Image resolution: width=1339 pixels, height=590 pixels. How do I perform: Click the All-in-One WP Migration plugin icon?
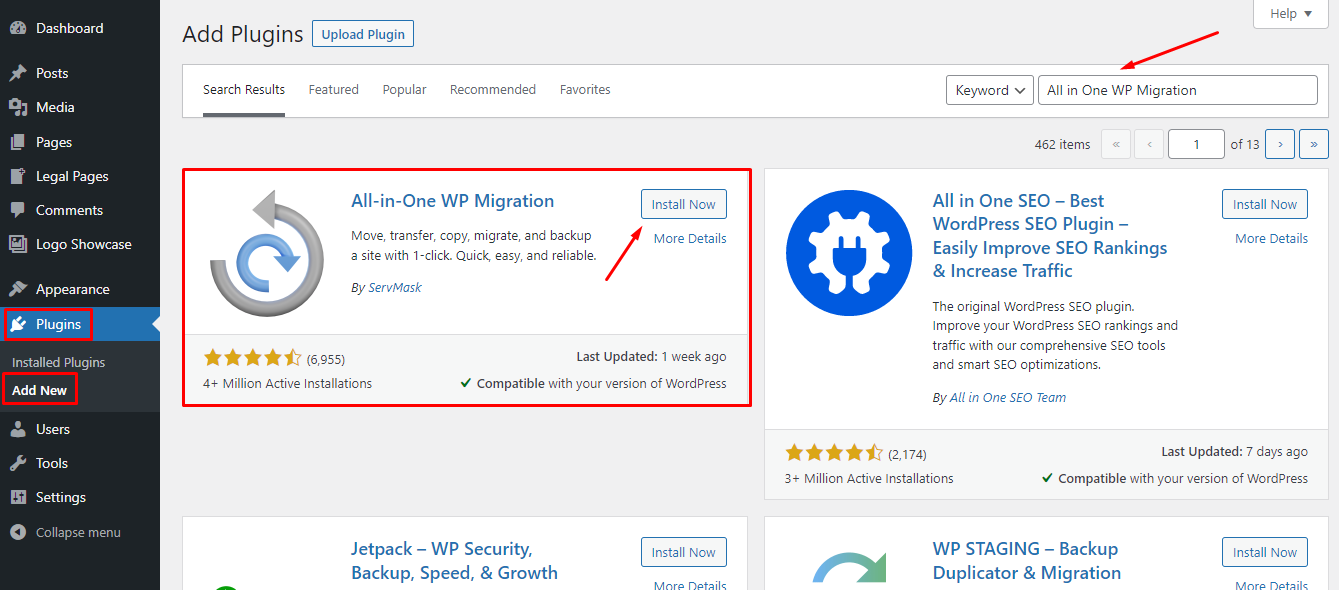click(266, 254)
